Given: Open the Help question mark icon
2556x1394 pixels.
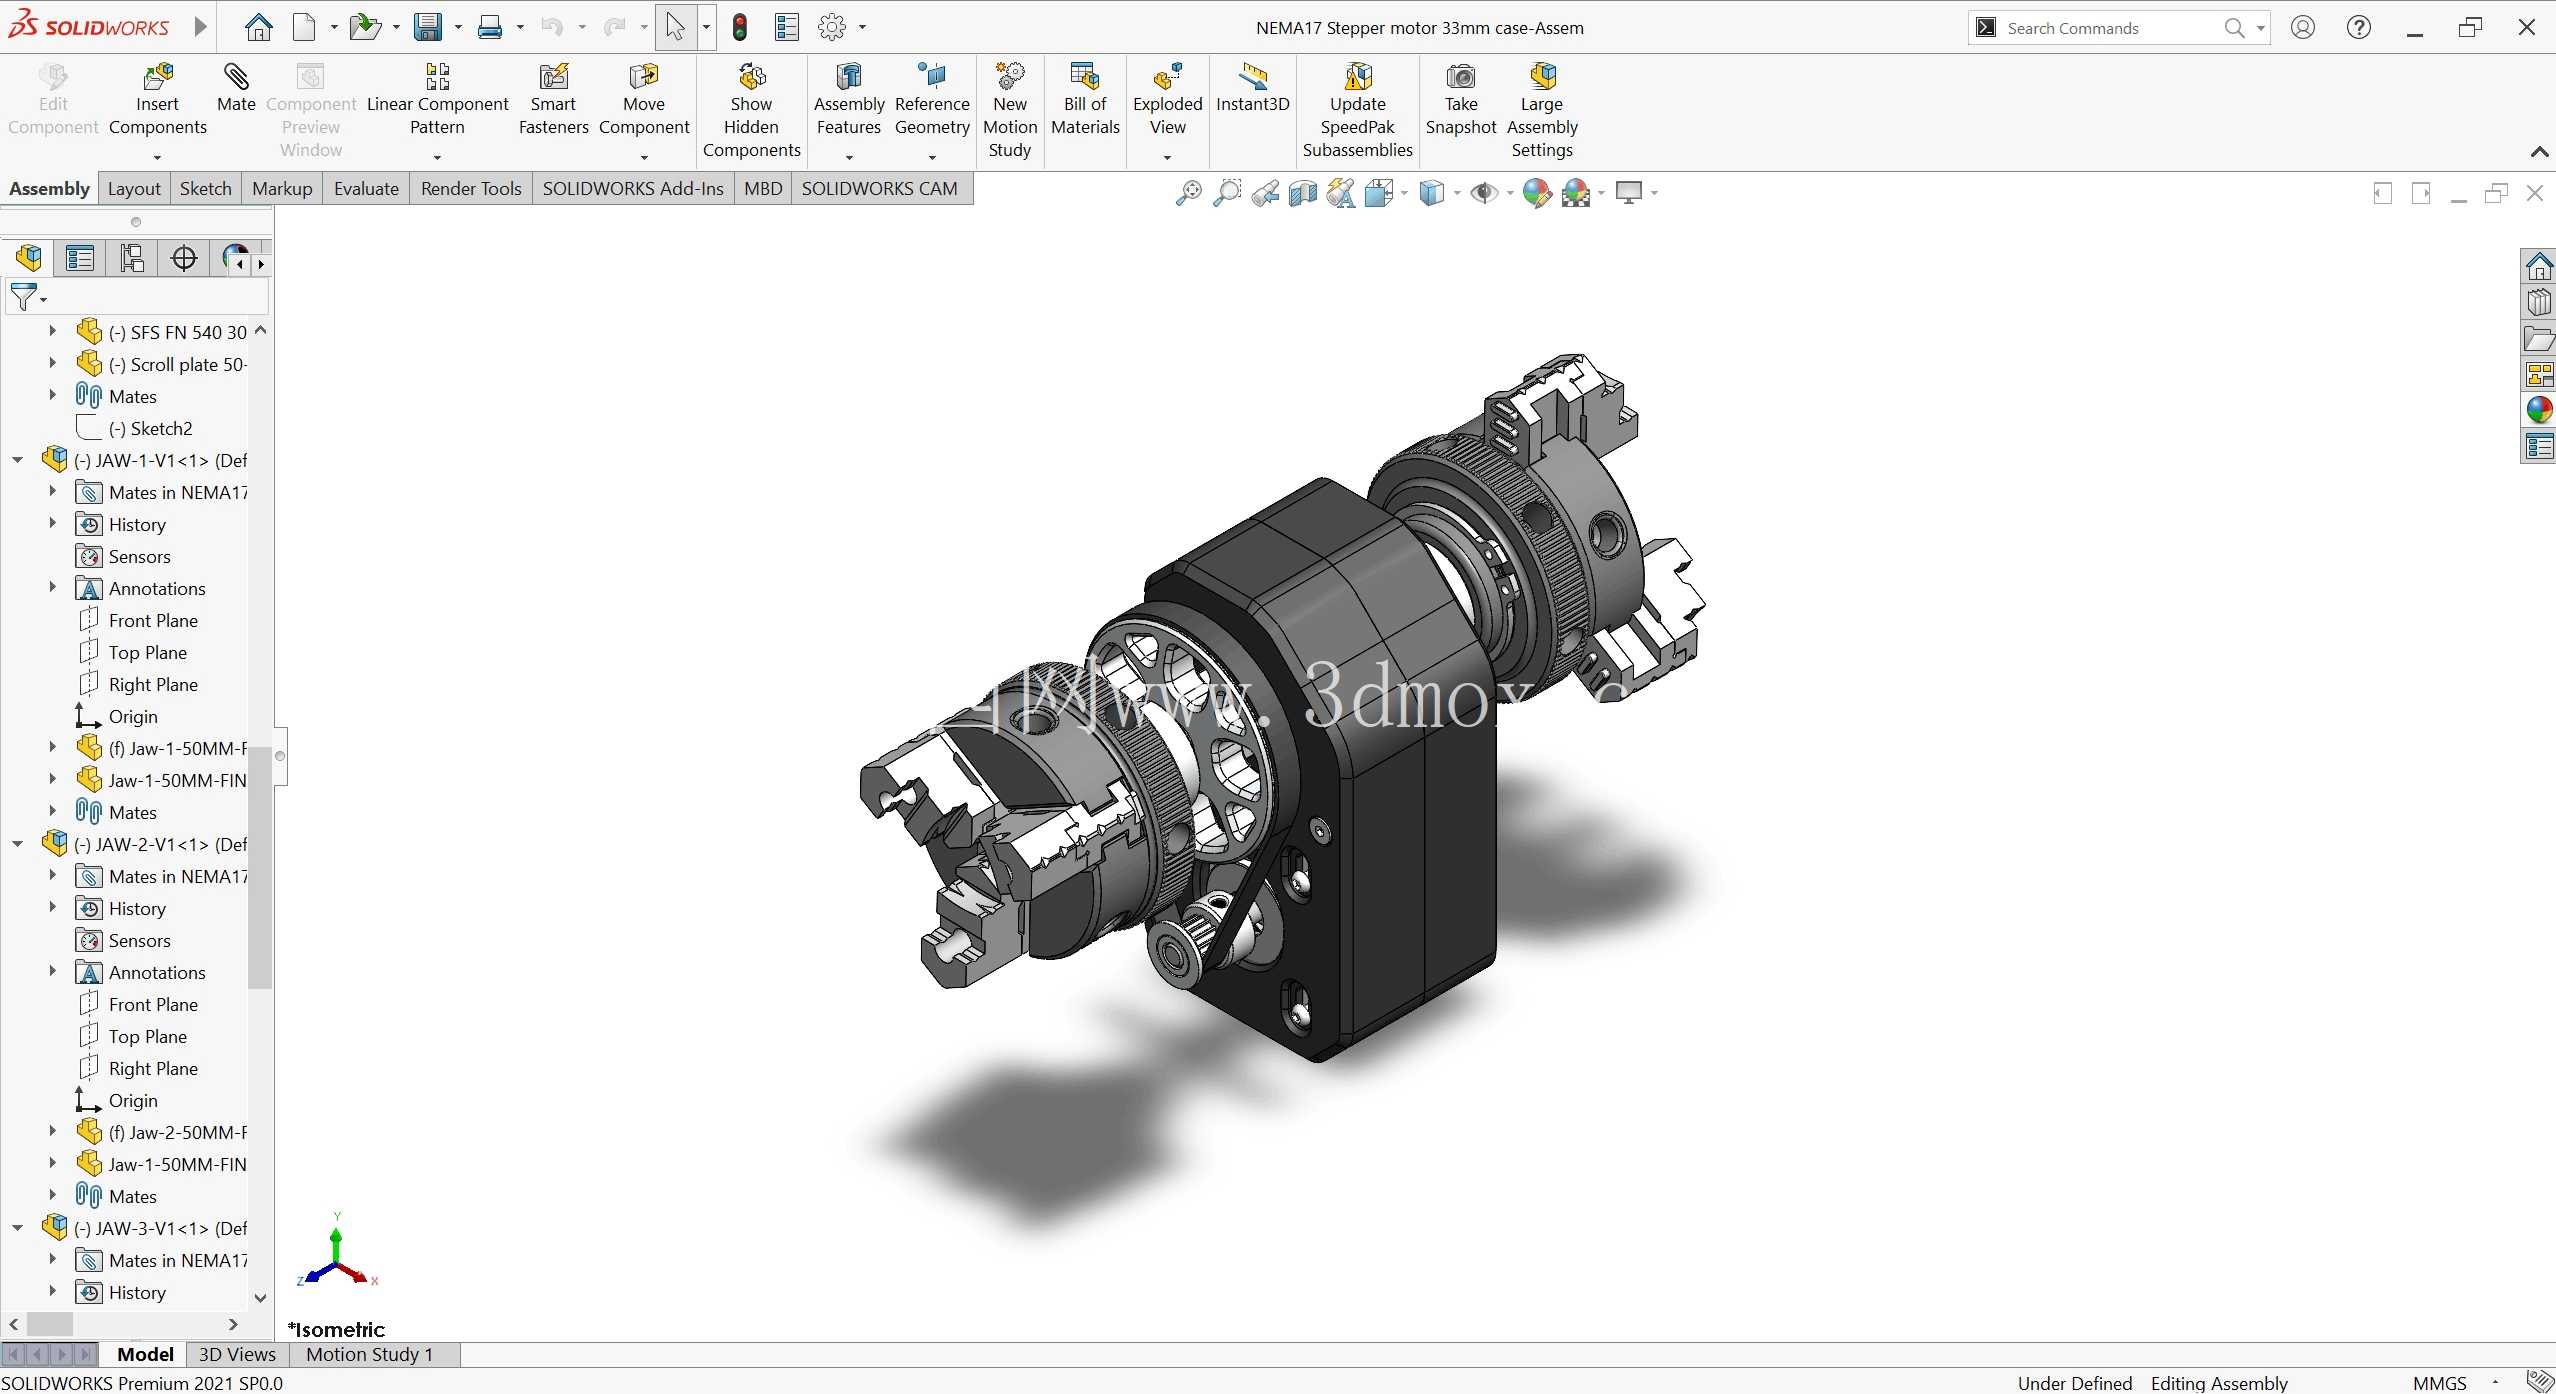Looking at the screenshot, I should tap(2359, 27).
